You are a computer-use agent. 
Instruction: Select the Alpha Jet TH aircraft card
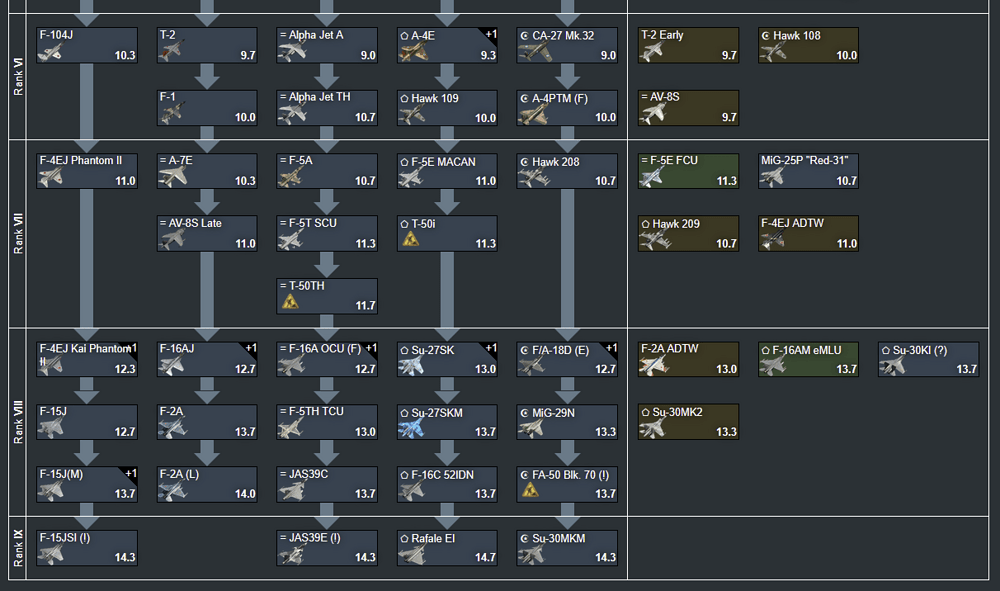click(x=327, y=107)
